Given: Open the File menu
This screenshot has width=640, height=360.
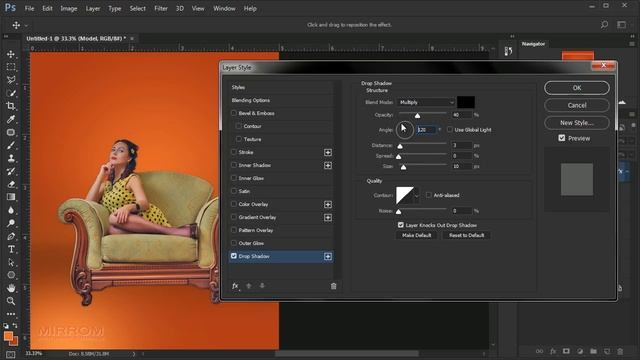Looking at the screenshot, I should tap(29, 8).
